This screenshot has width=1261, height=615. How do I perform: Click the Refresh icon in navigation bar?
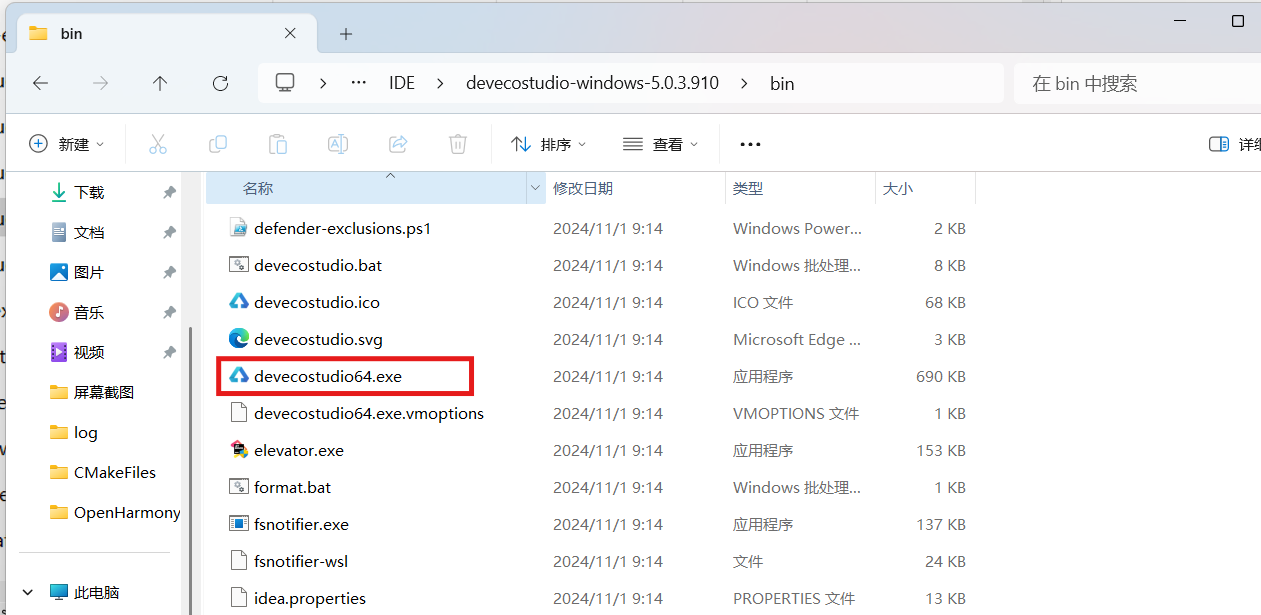(220, 83)
